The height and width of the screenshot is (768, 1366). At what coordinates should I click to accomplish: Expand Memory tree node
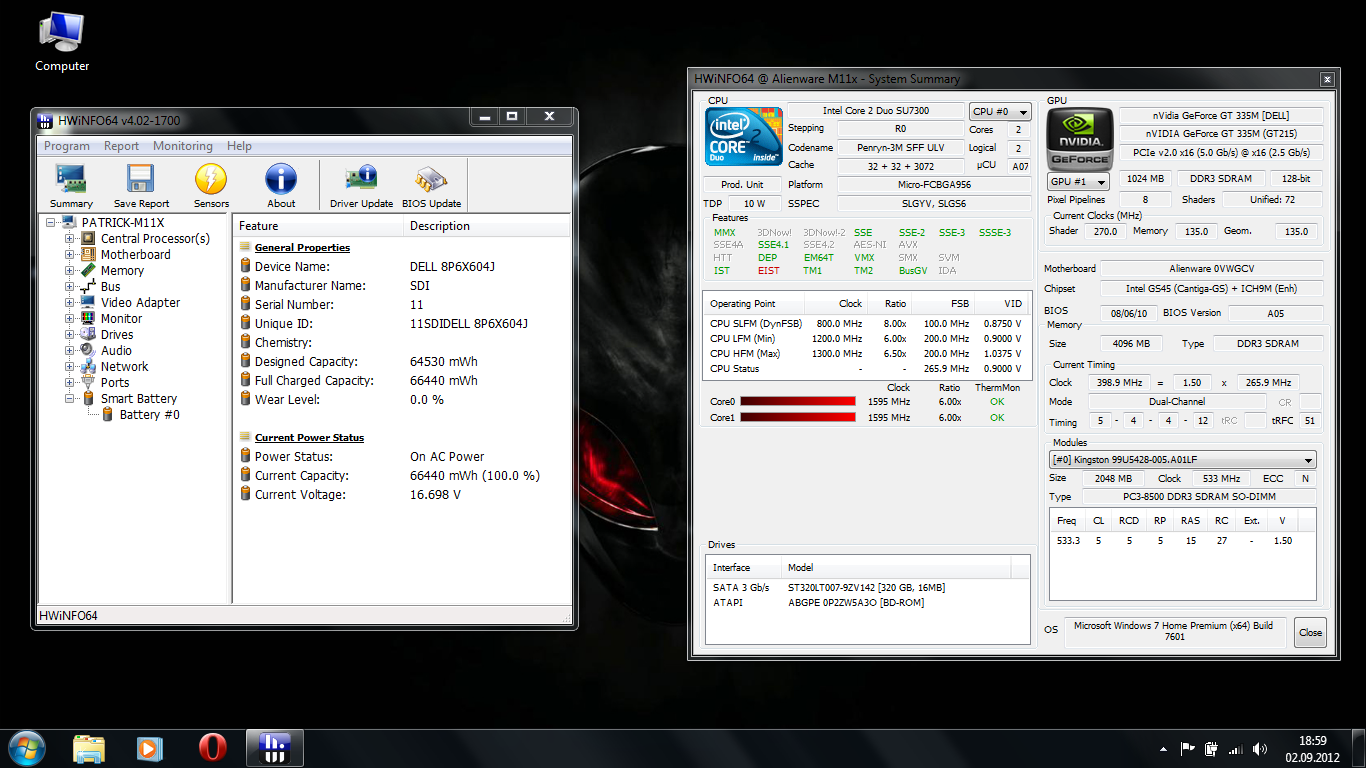click(x=70, y=271)
